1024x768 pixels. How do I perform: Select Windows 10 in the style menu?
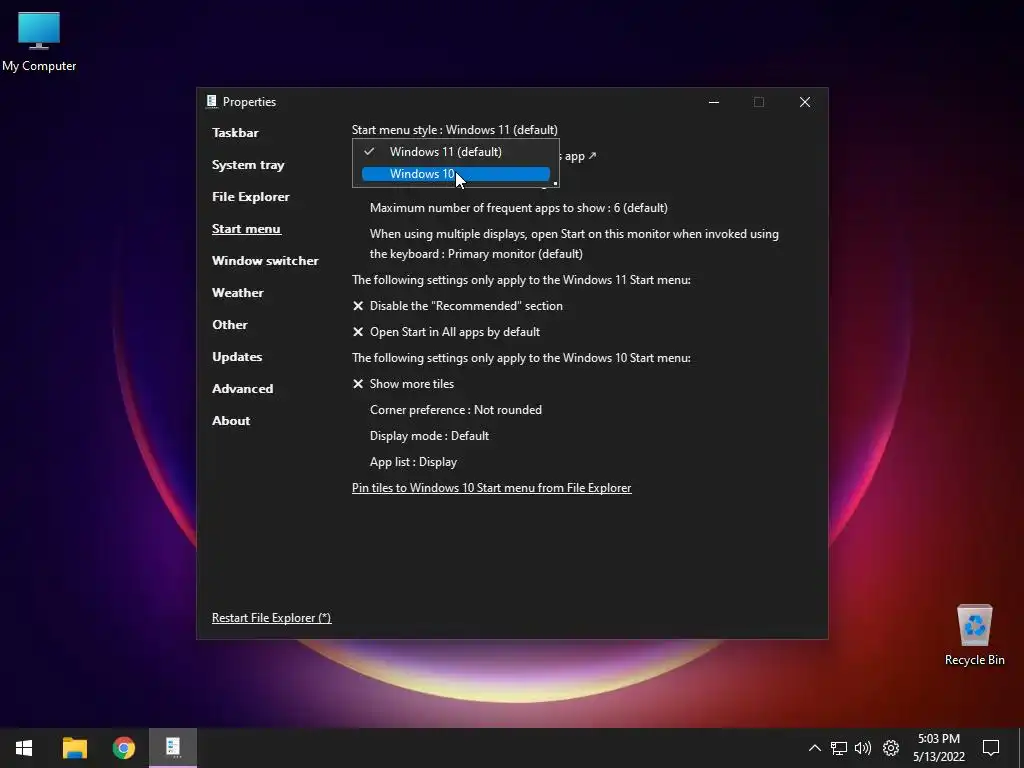[x=456, y=174]
